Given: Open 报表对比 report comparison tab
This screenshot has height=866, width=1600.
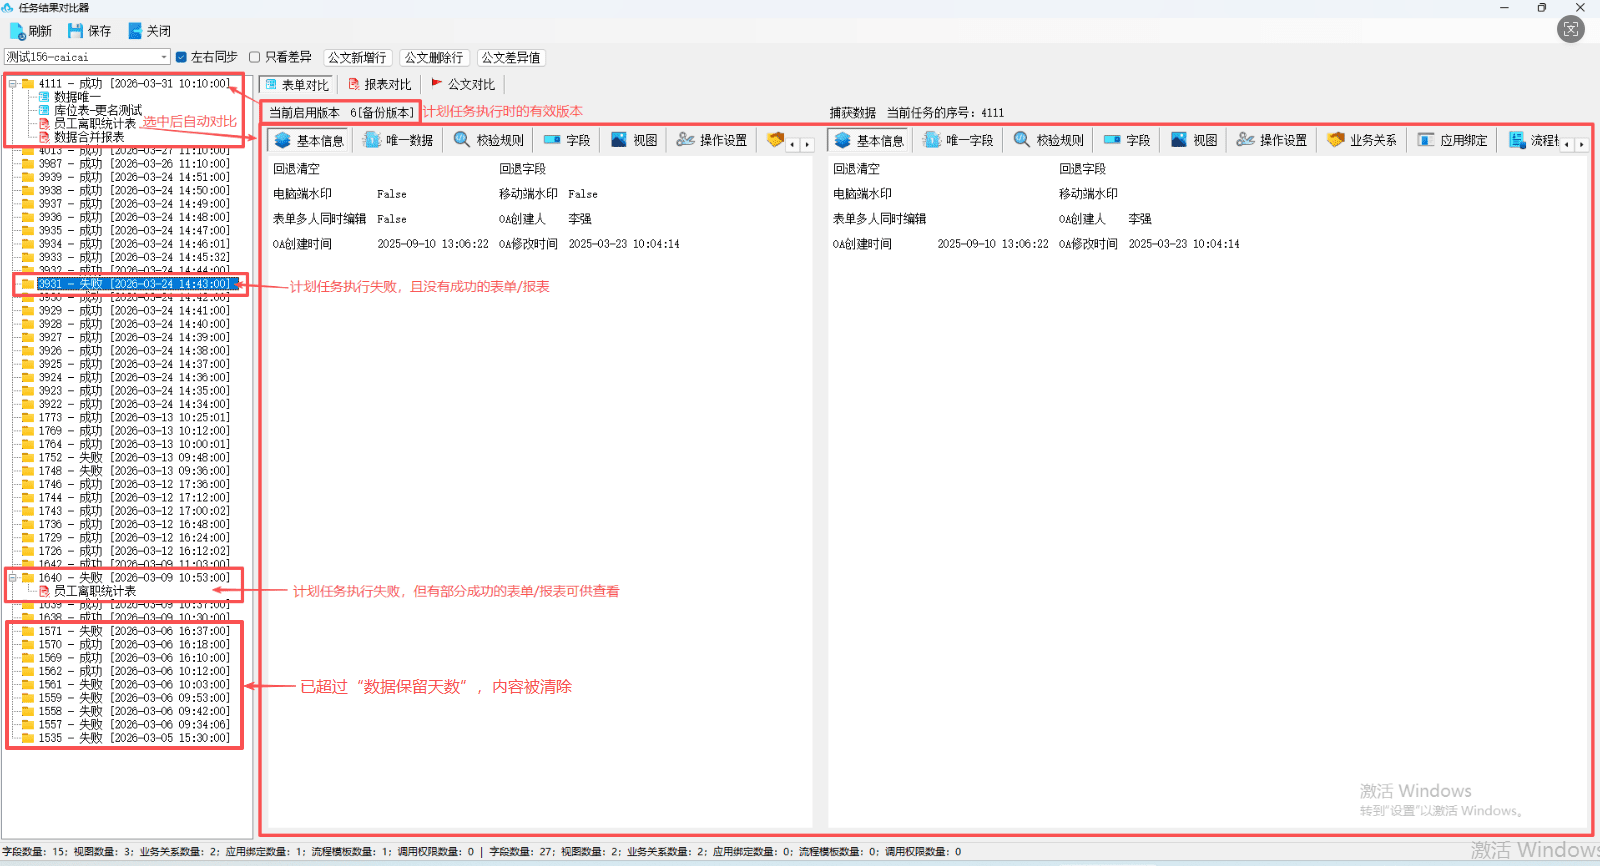Looking at the screenshot, I should 379,85.
